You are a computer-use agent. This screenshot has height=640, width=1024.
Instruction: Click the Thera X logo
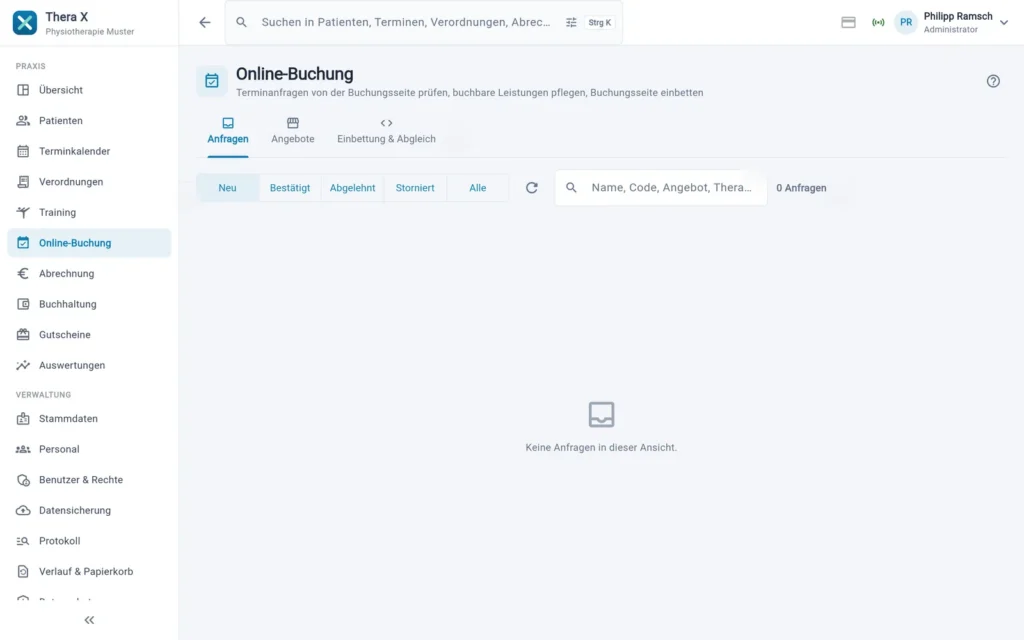click(x=25, y=22)
